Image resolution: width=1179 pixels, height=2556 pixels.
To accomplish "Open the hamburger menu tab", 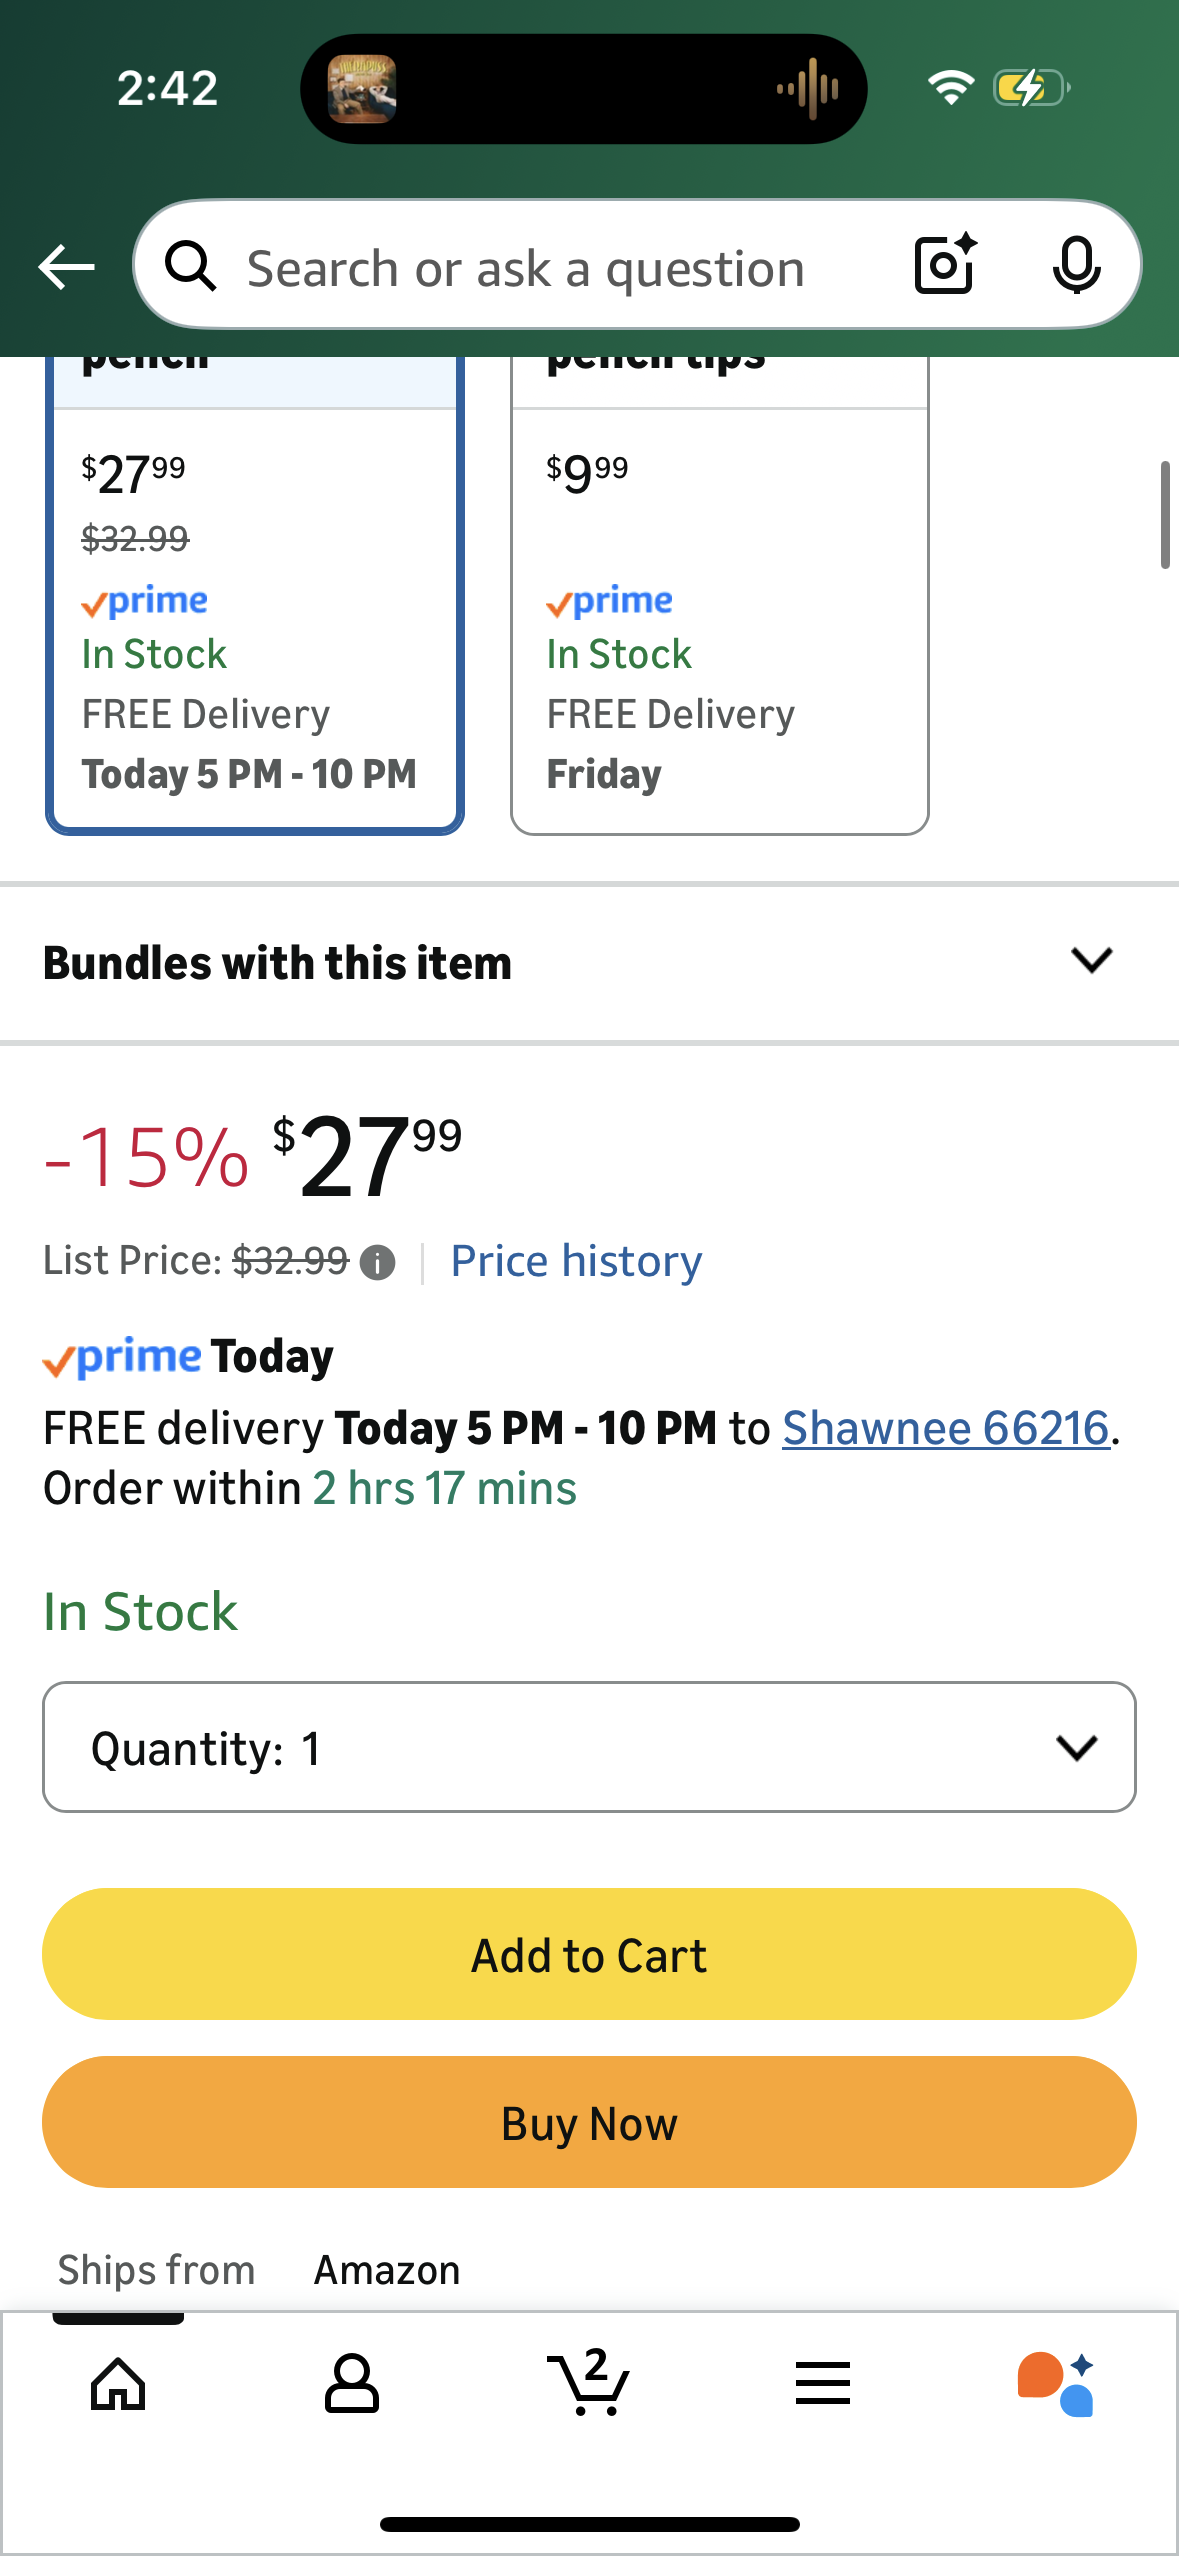I will tap(822, 2384).
